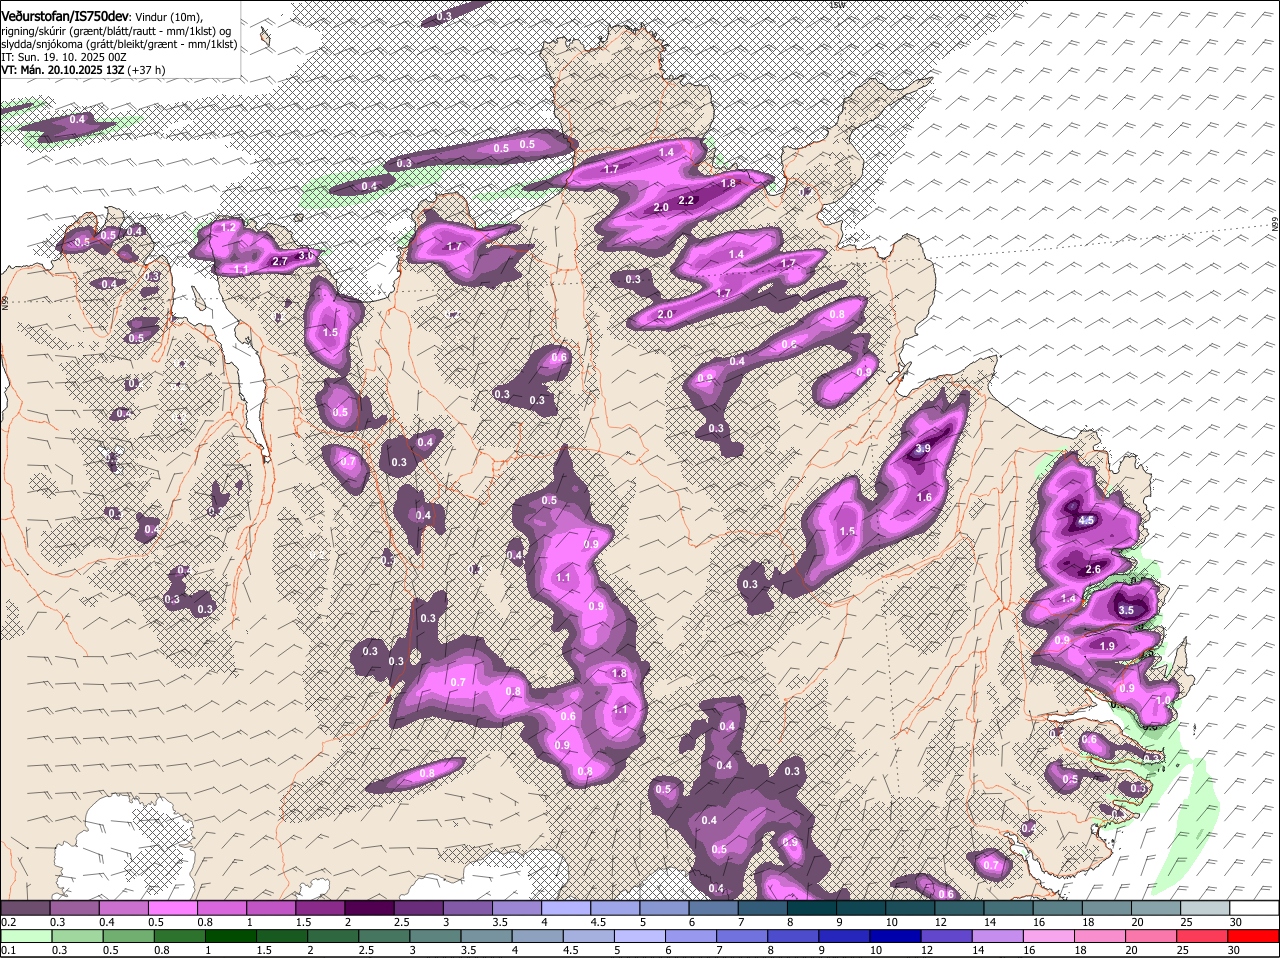Click the lower legend number label 0.1
Screen dimensions: 1280x958
pos(8,950)
